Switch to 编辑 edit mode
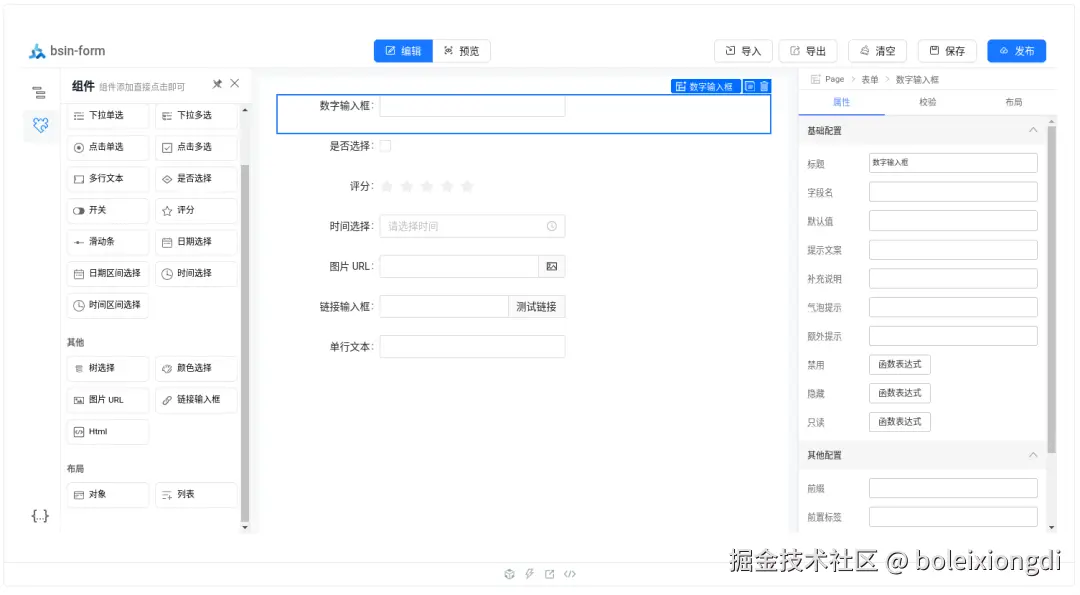 coord(404,51)
